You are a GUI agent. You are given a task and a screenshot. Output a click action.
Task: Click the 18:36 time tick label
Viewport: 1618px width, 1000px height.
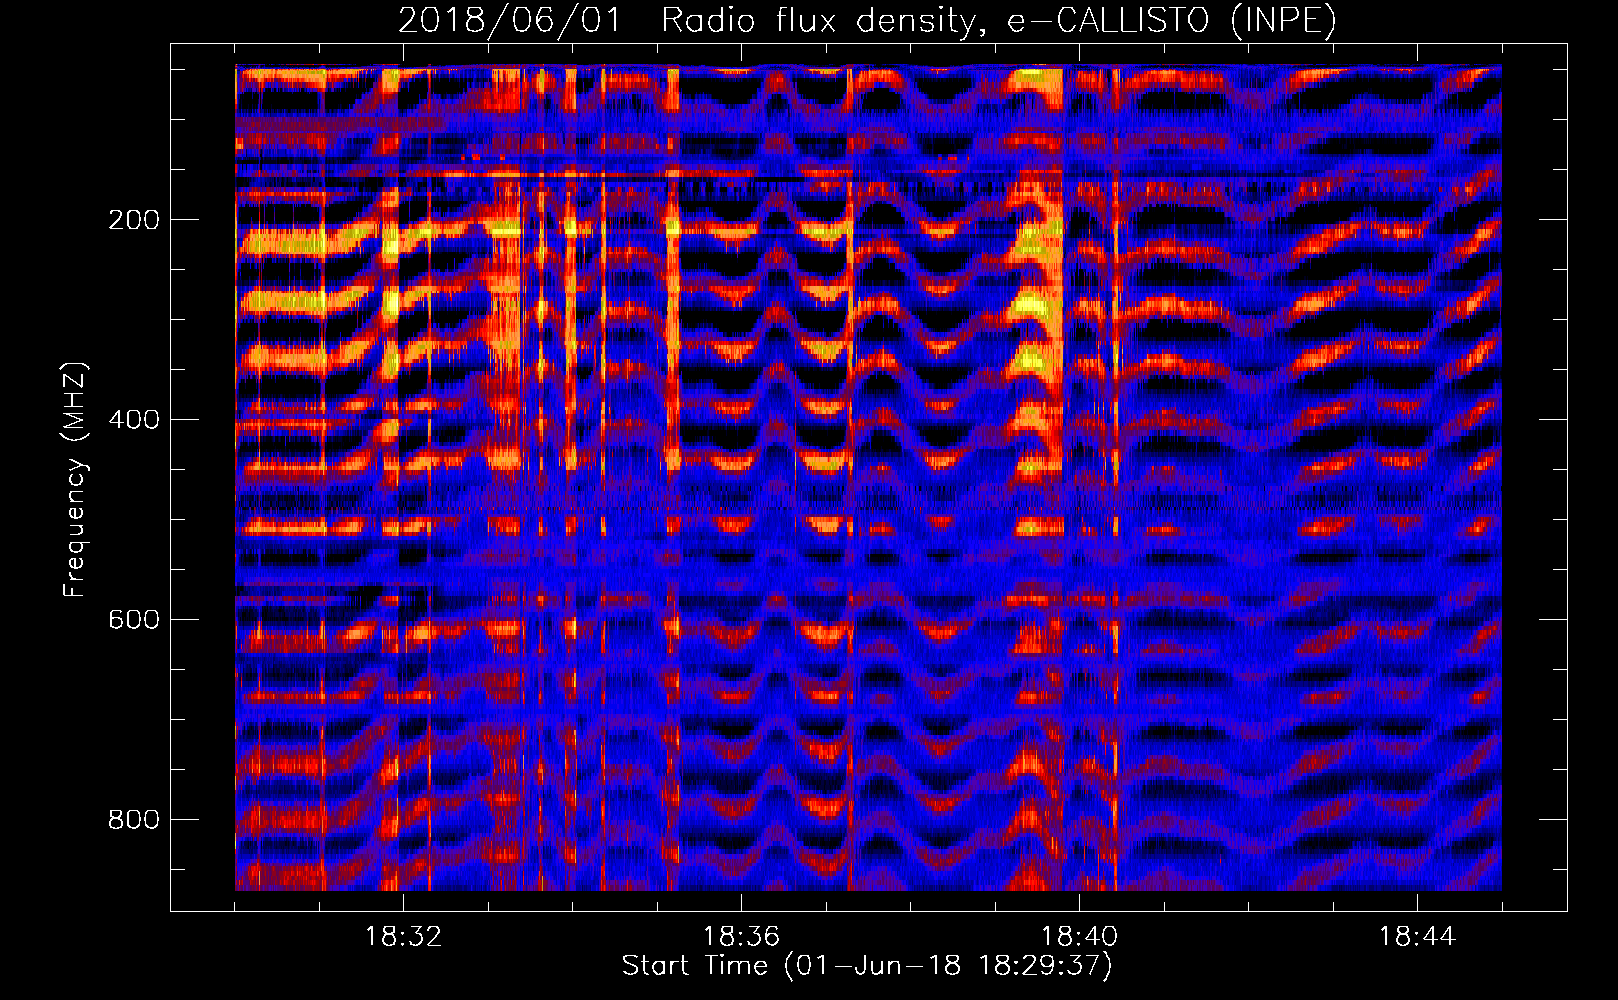tap(741, 937)
